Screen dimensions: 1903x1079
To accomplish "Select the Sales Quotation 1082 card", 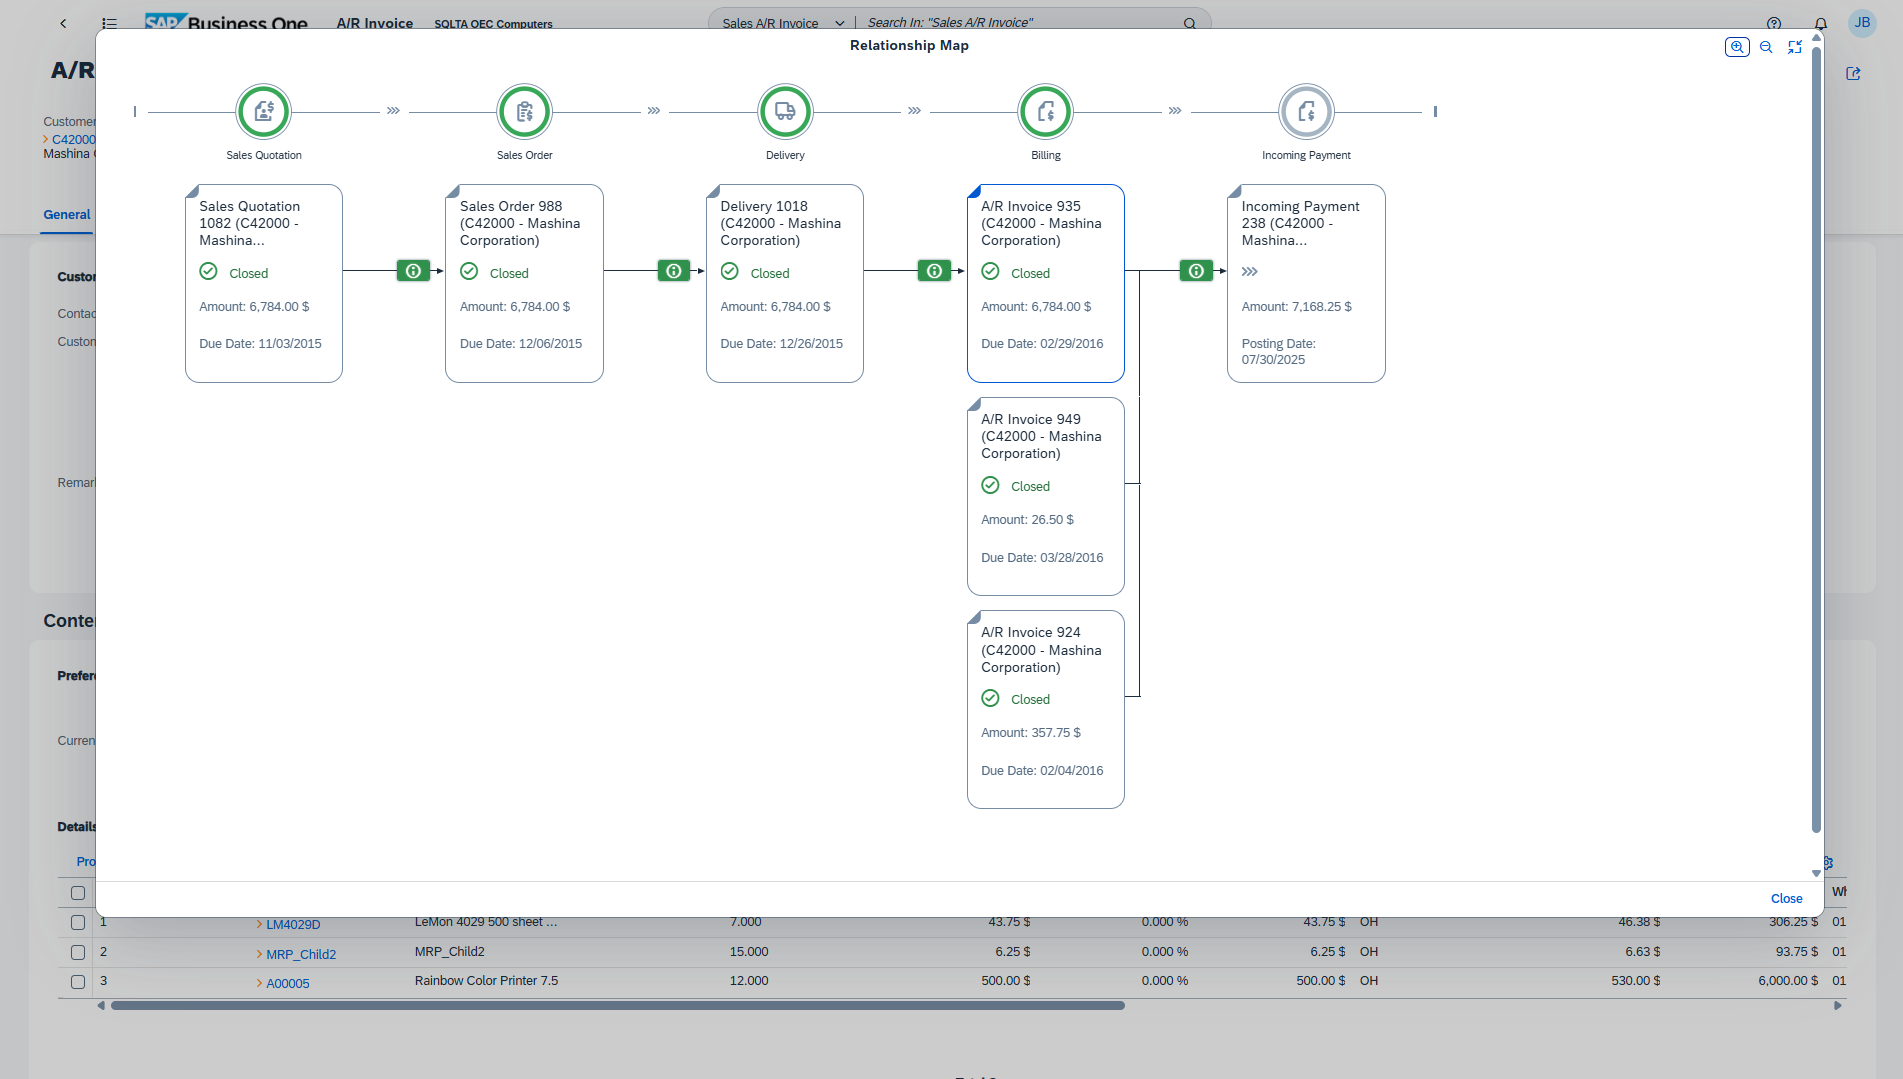I will (264, 283).
